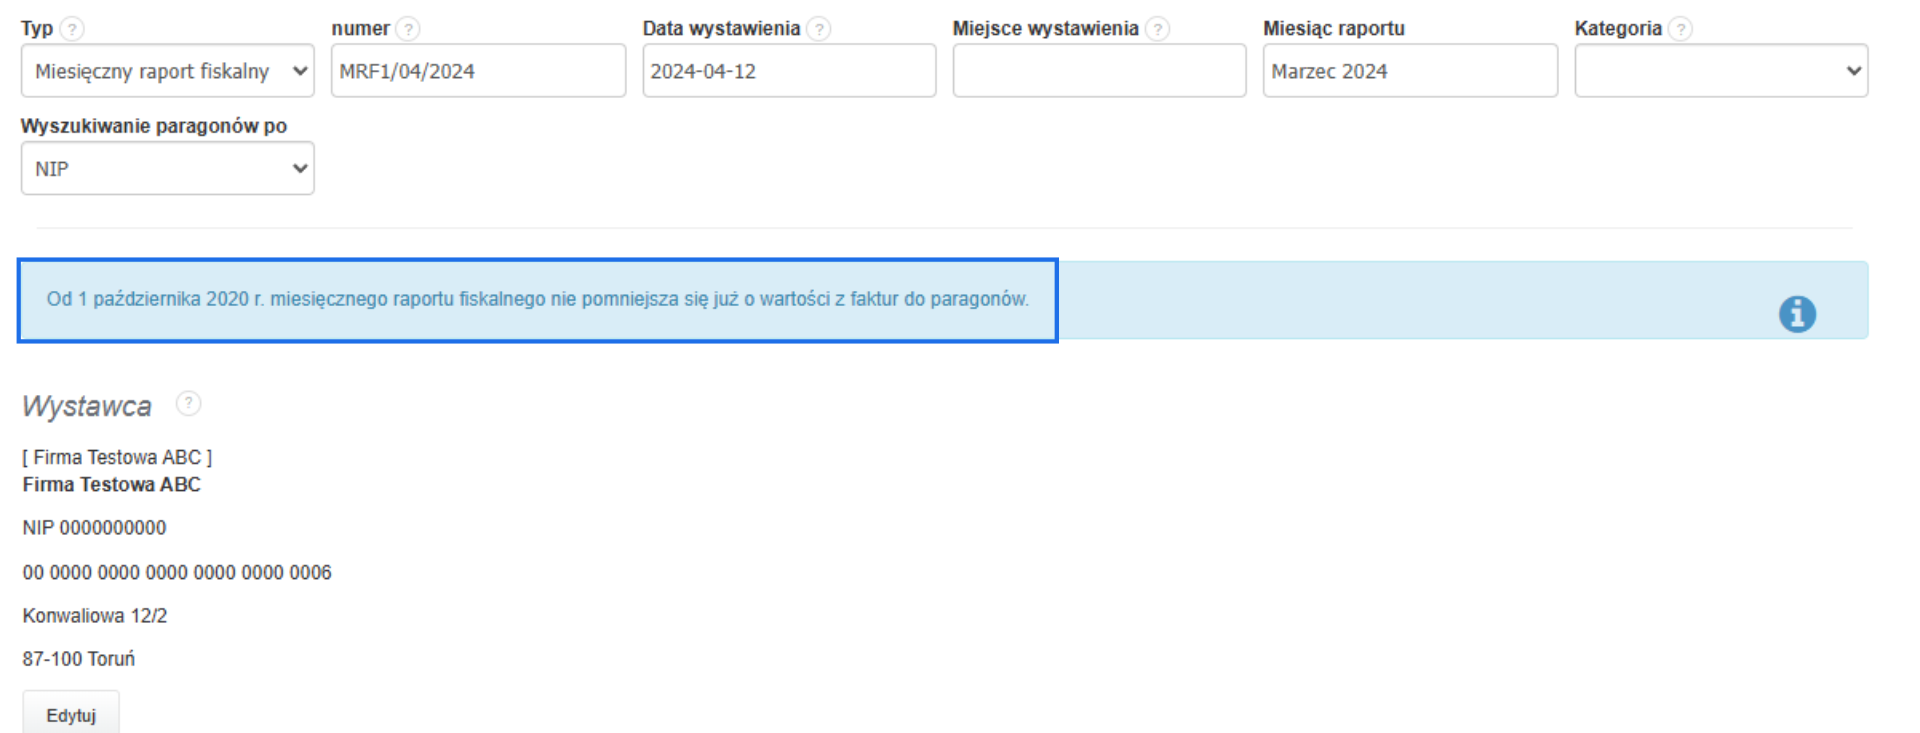Click help icon next to numer label
The width and height of the screenshot is (1920, 733).
408,29
